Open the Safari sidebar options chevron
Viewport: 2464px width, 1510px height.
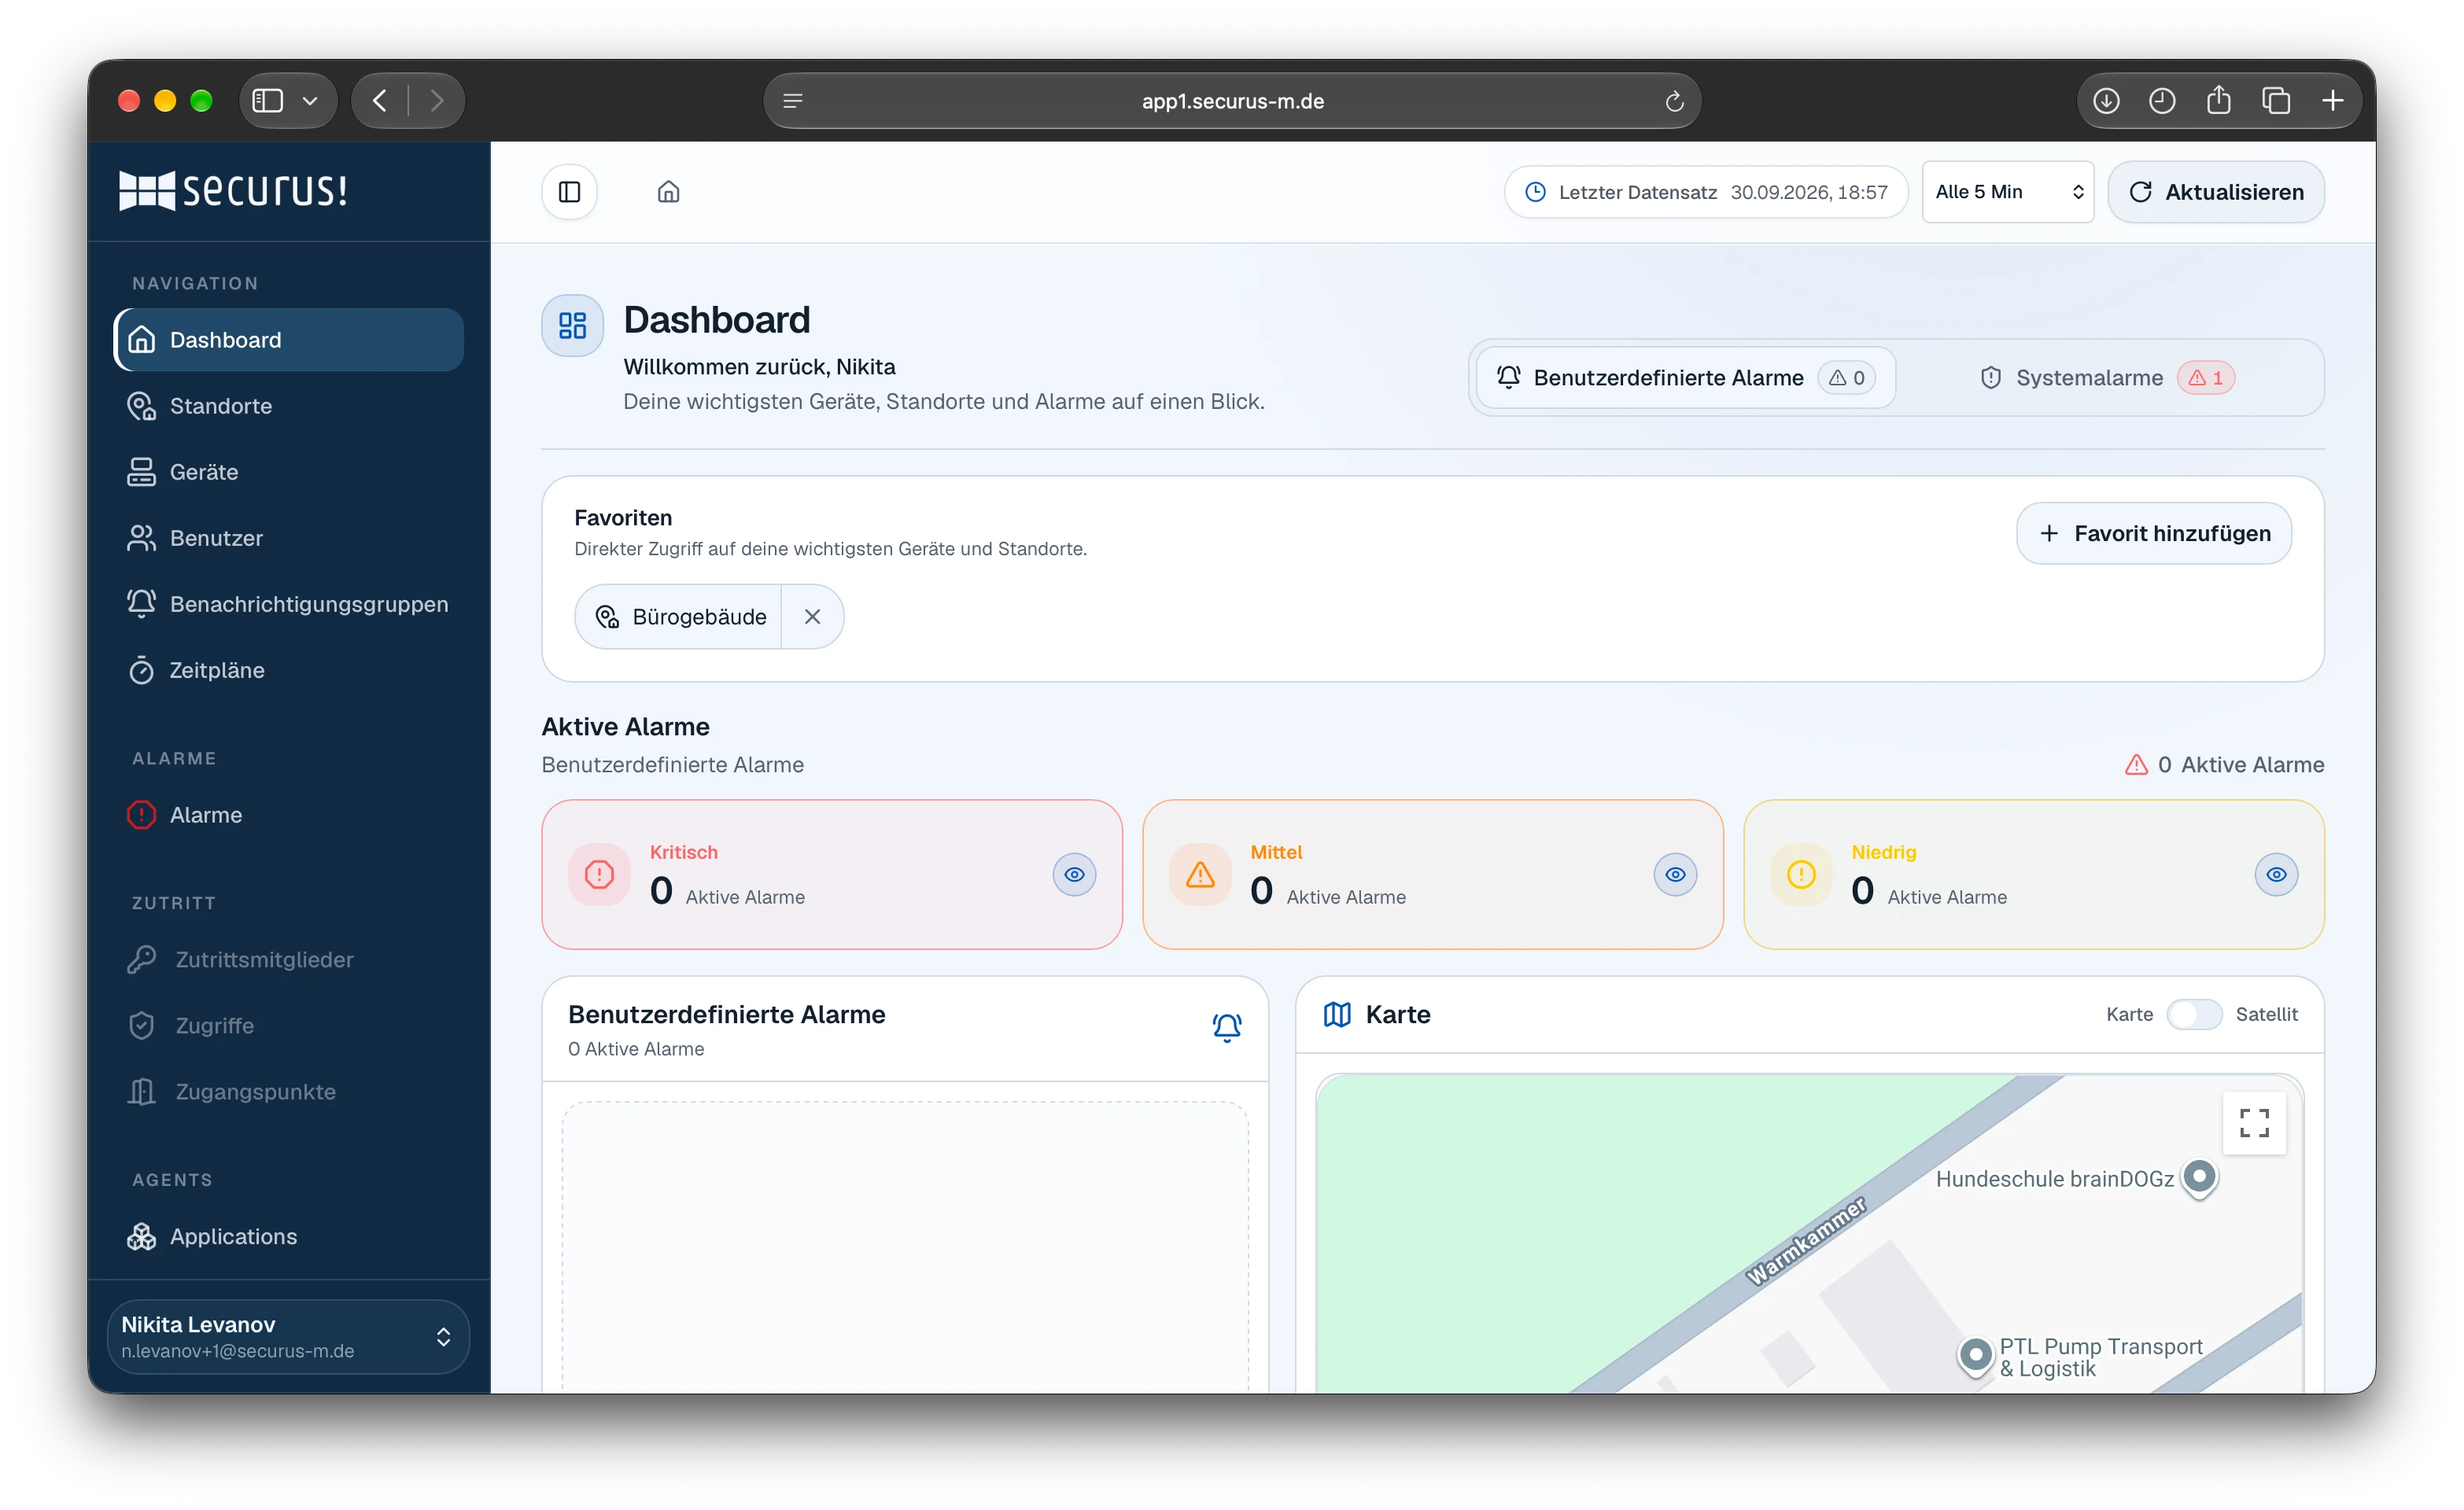coord(310,101)
